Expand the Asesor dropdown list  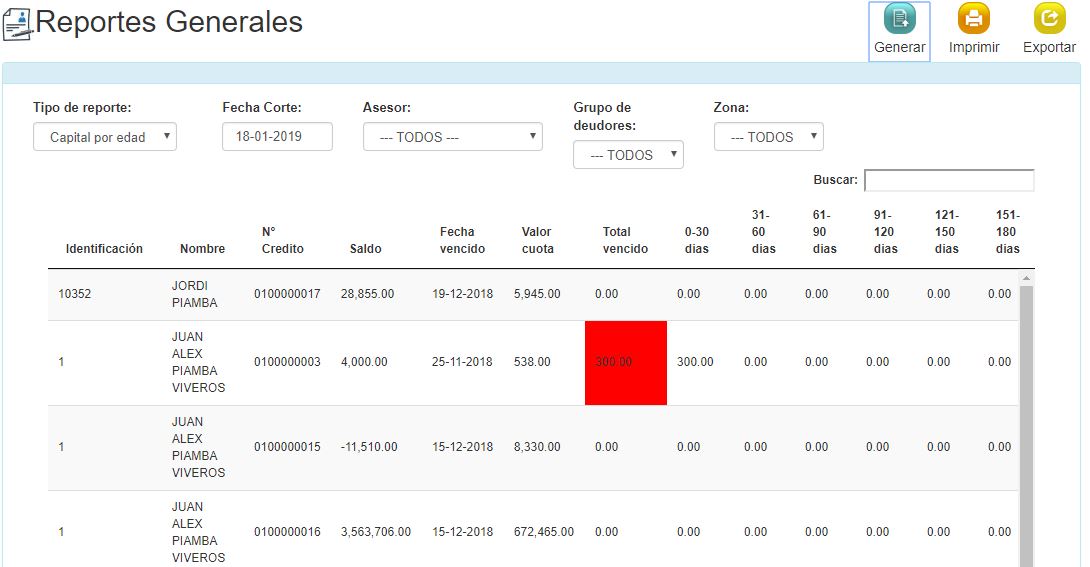452,137
